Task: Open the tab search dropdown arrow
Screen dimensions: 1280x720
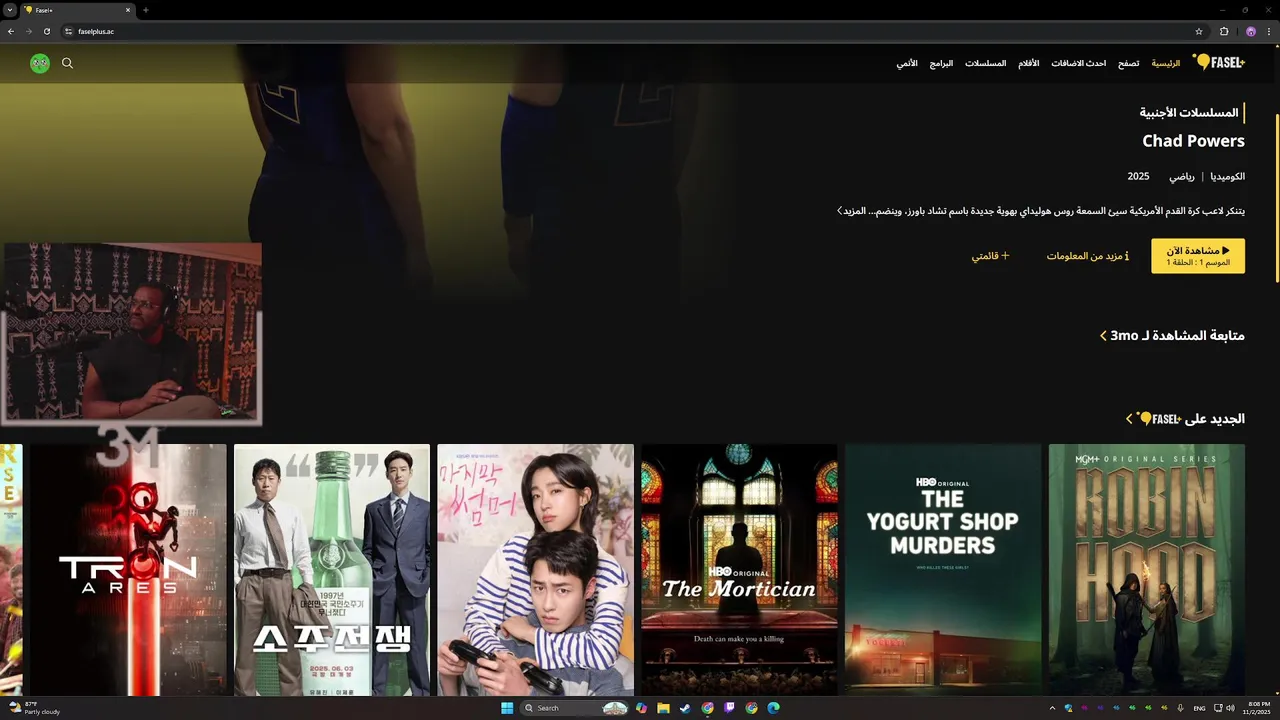Action: tap(9, 10)
